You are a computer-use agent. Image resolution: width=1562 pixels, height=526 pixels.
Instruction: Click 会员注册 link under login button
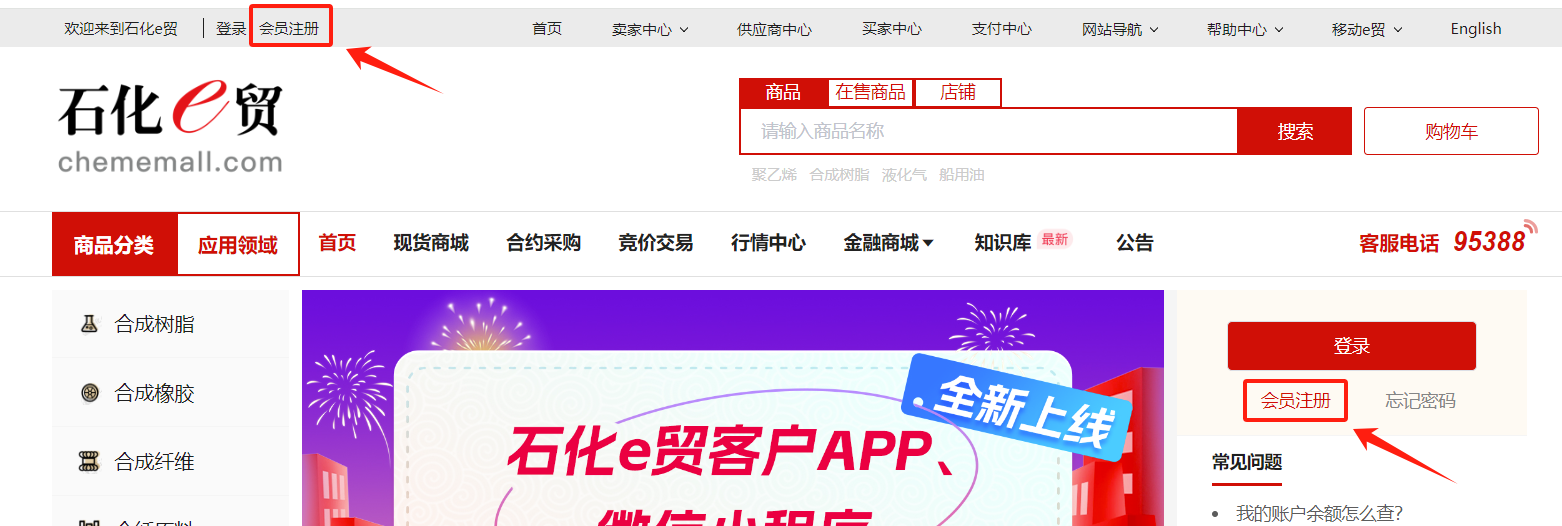tap(1296, 401)
